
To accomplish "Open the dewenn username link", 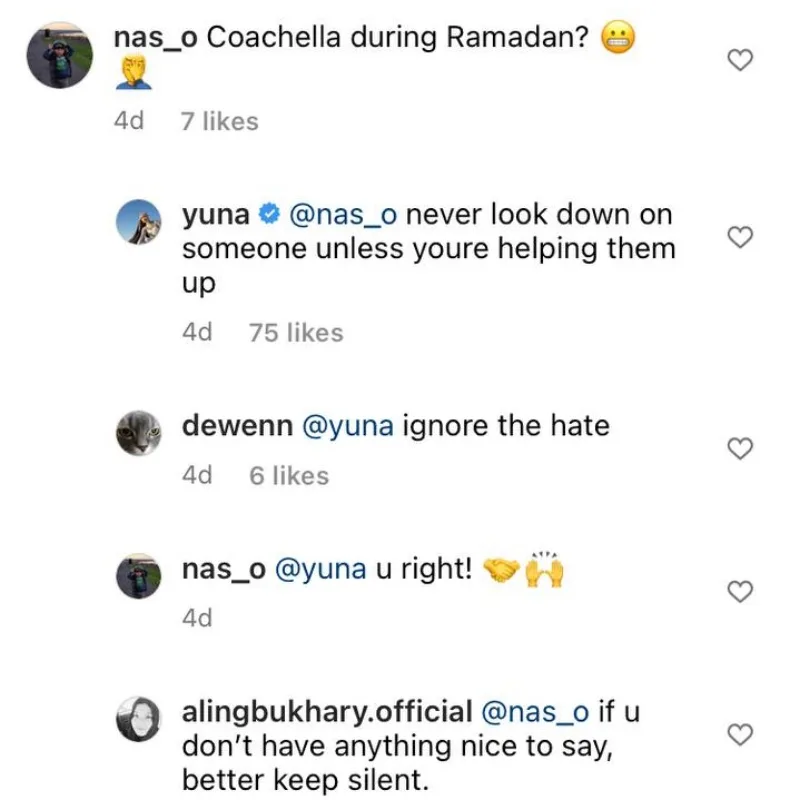I will 237,426.
